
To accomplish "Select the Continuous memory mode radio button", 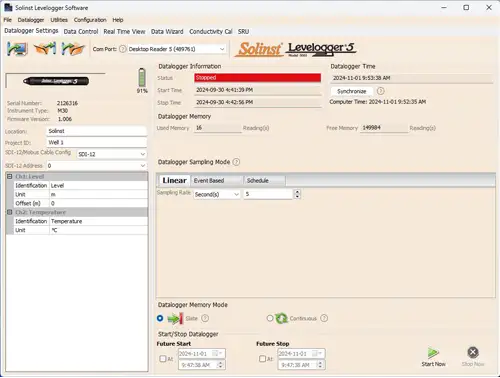I will pyautogui.click(x=270, y=318).
